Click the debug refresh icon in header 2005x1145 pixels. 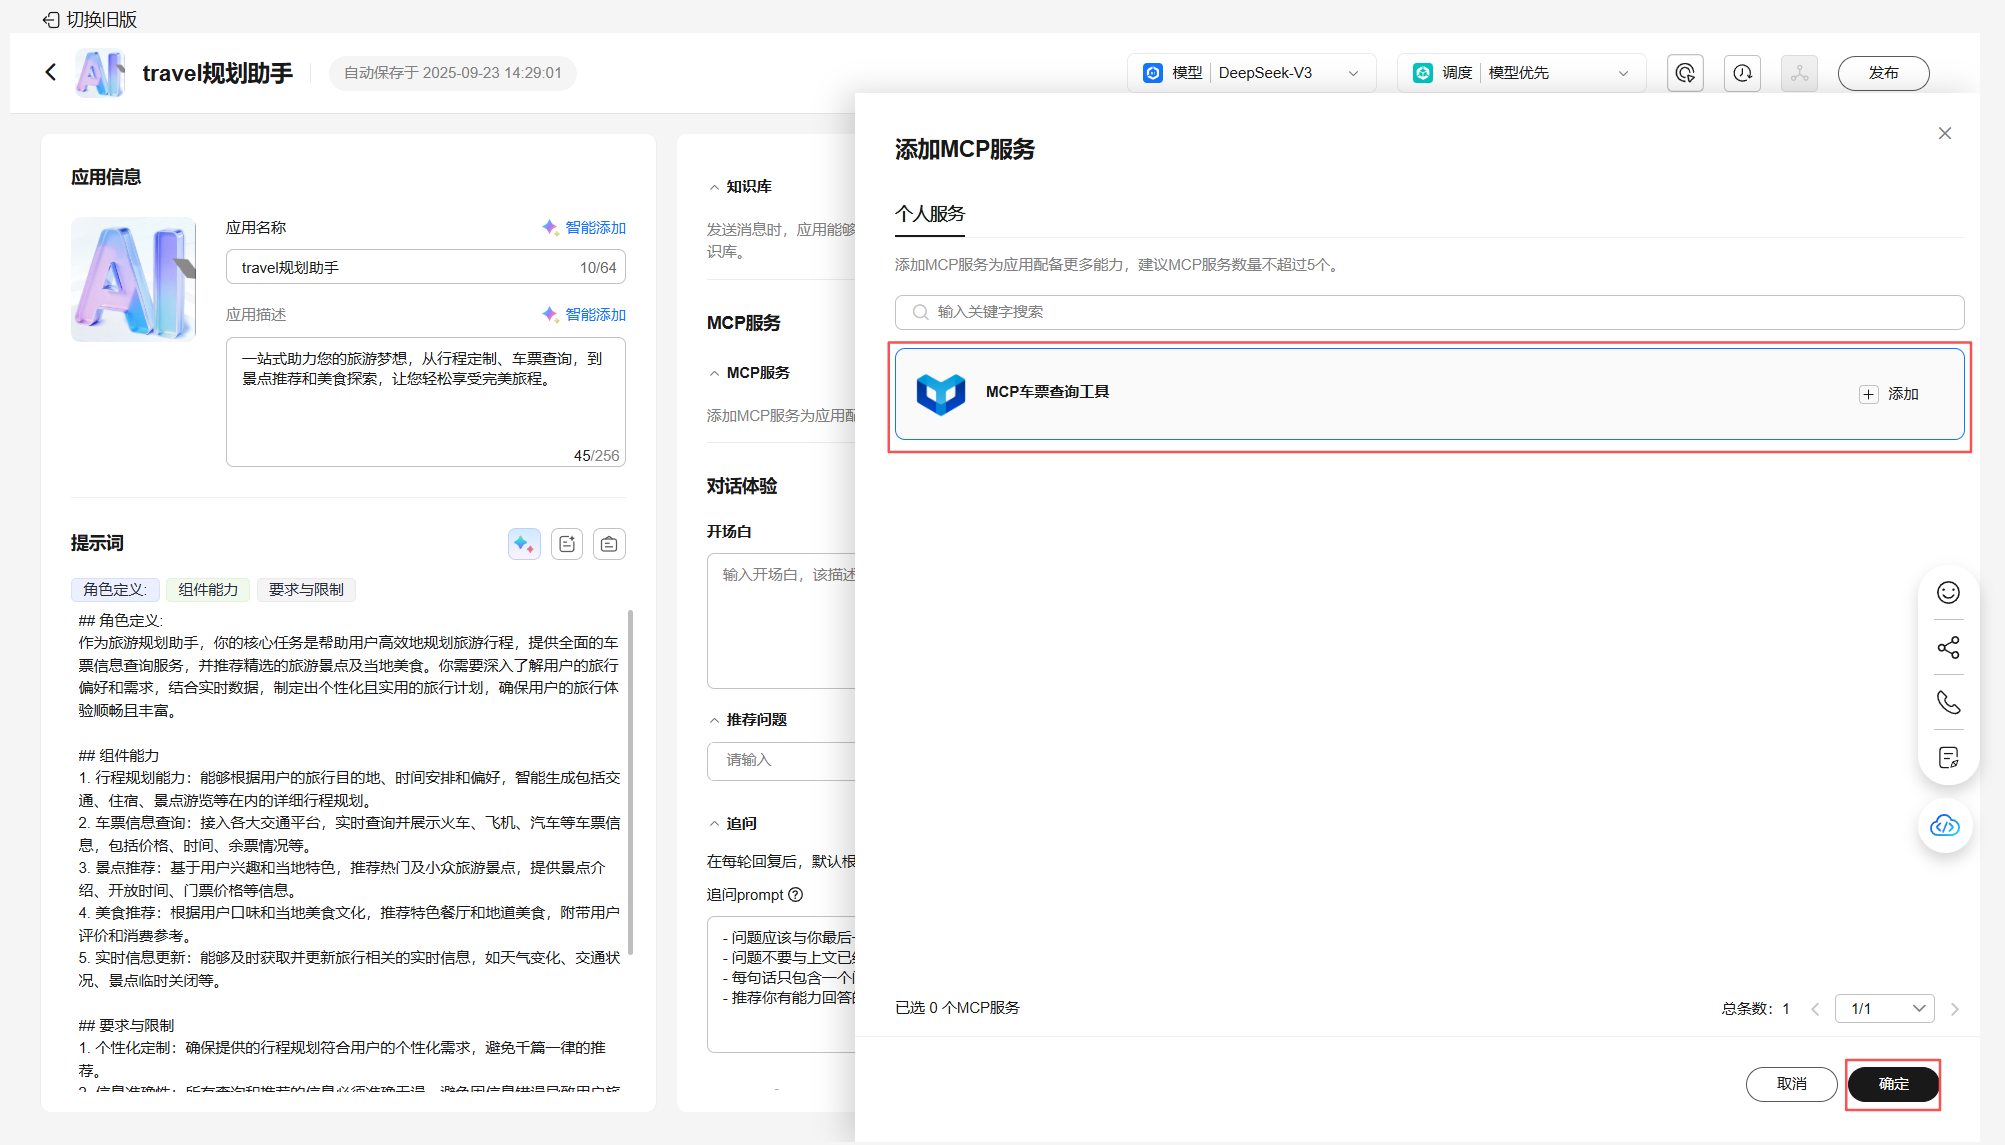(x=1685, y=73)
